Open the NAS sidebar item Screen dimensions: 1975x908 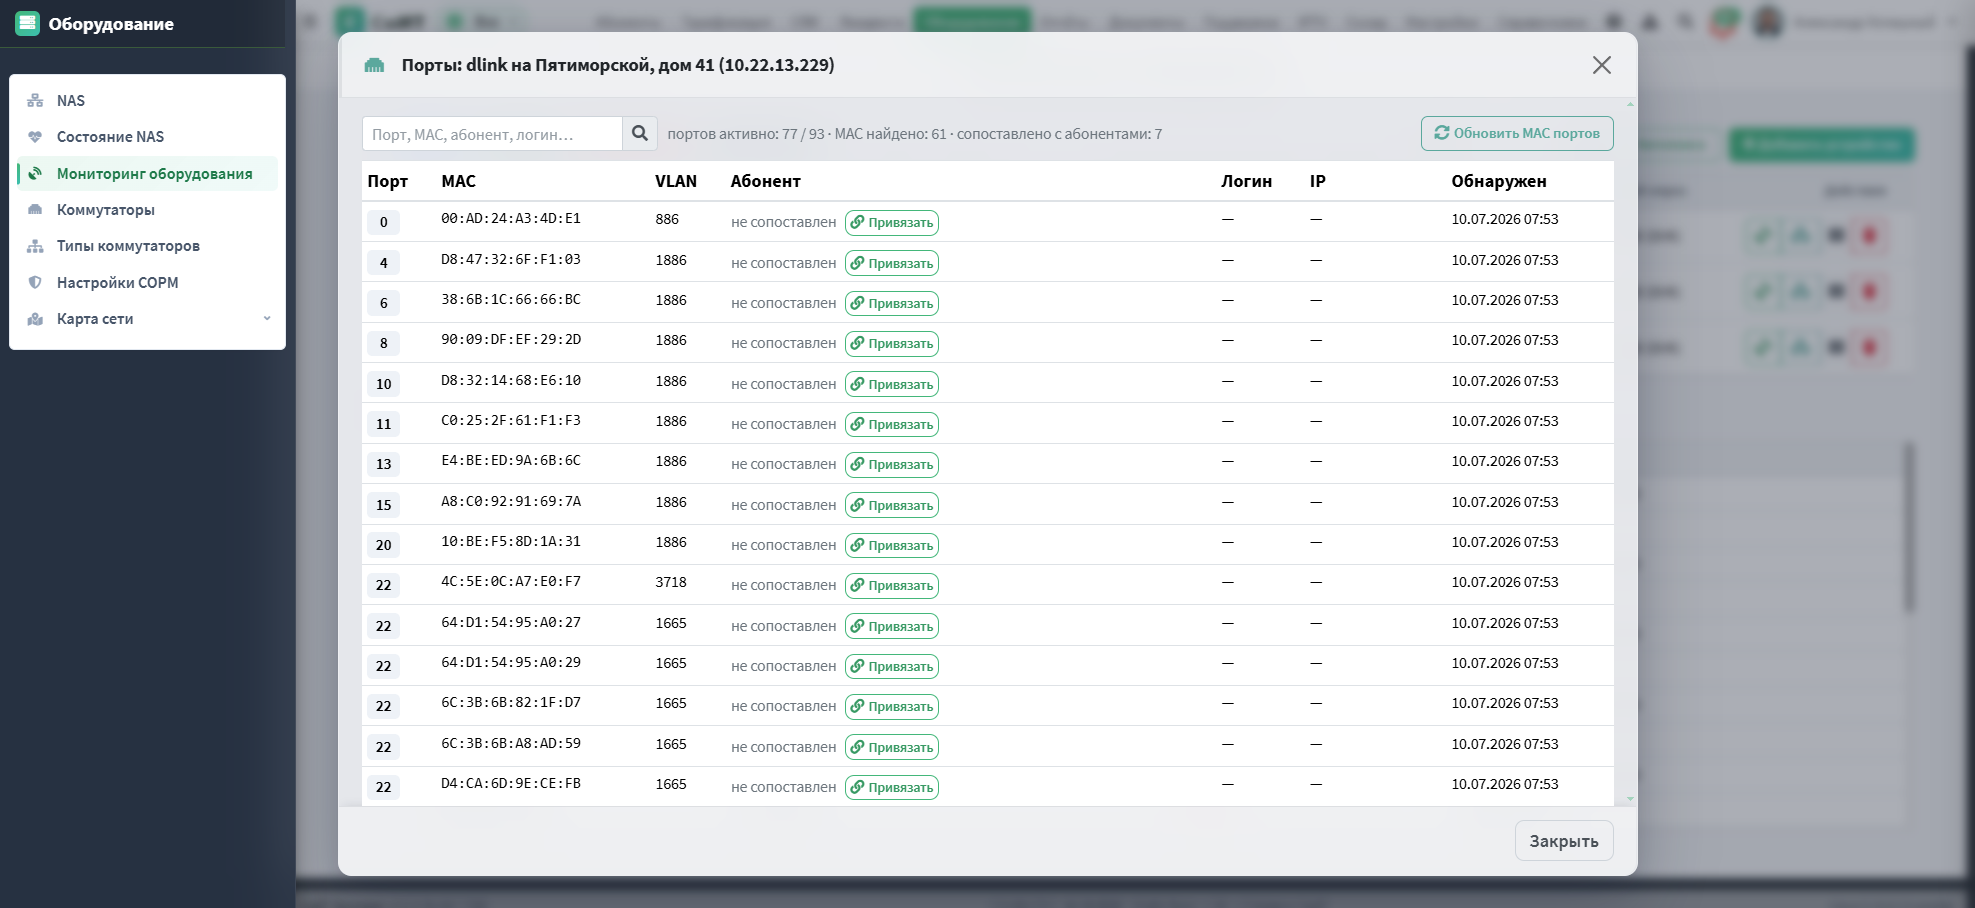[147, 101]
